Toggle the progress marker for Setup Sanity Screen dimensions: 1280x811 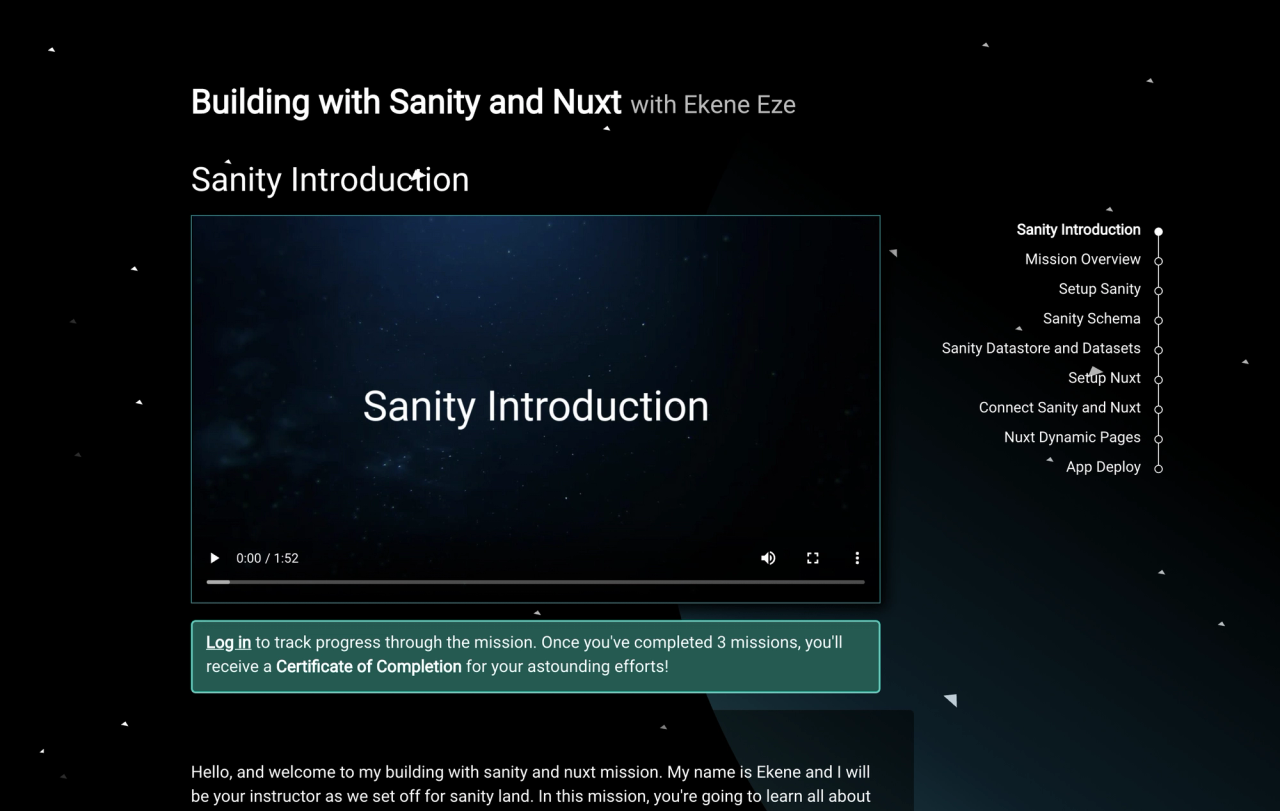[x=1158, y=290]
